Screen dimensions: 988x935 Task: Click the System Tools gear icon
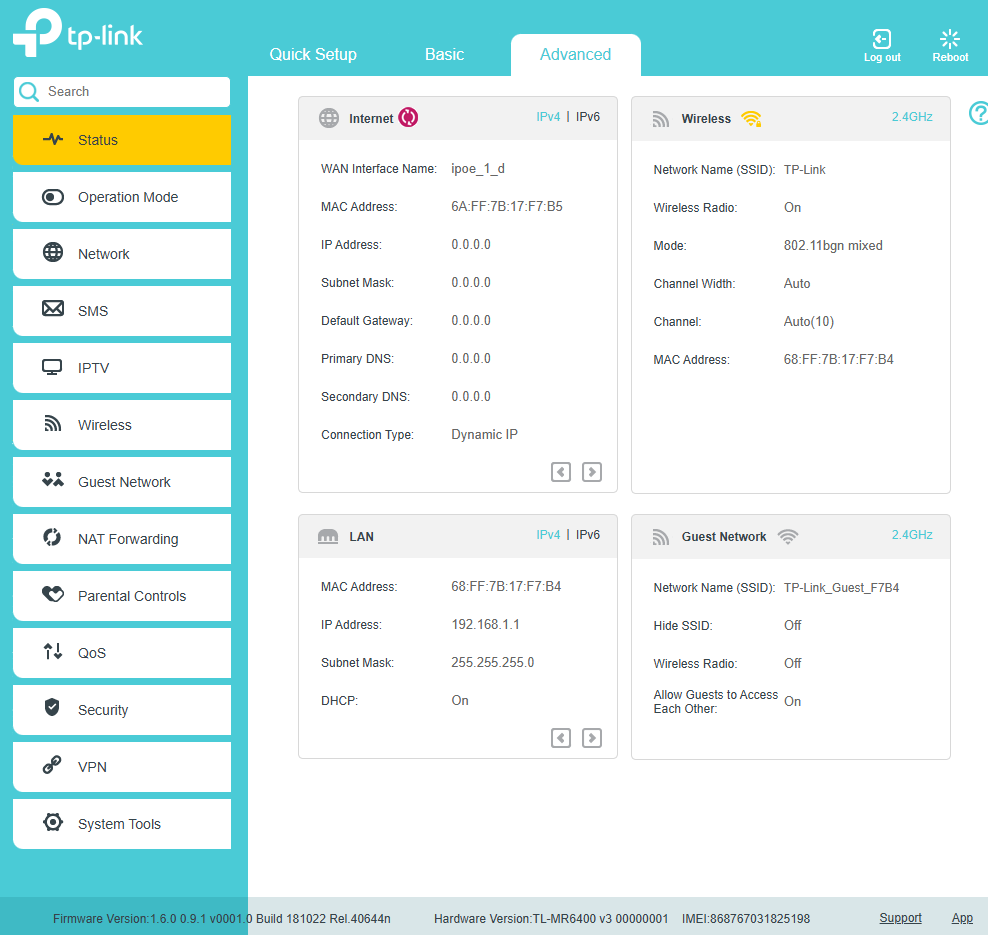pos(53,822)
